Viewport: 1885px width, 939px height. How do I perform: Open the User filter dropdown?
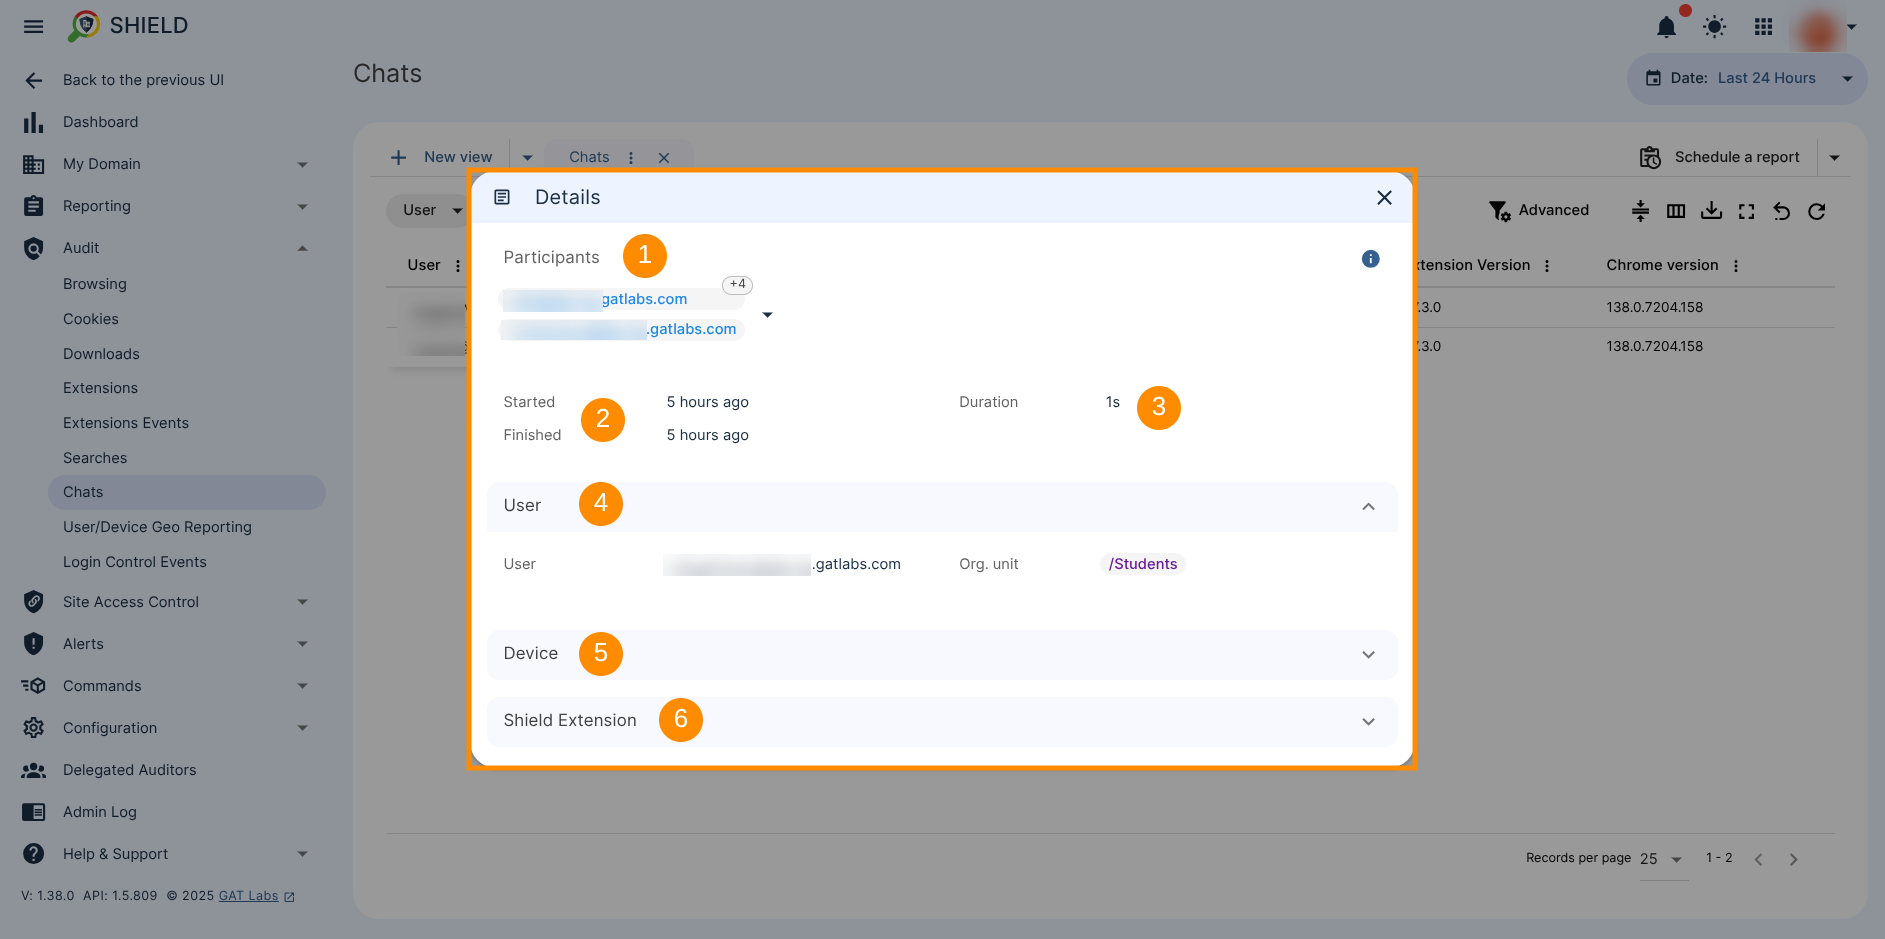[431, 210]
